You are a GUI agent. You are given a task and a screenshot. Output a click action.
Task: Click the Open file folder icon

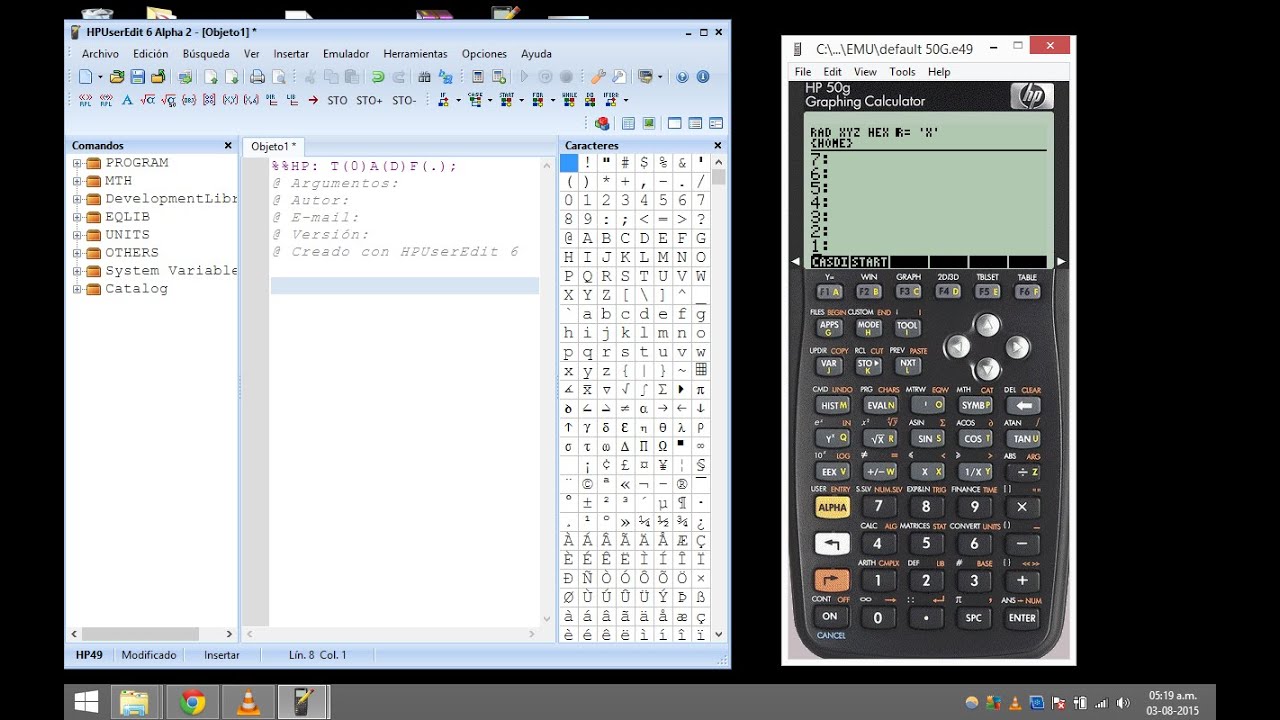[x=117, y=77]
